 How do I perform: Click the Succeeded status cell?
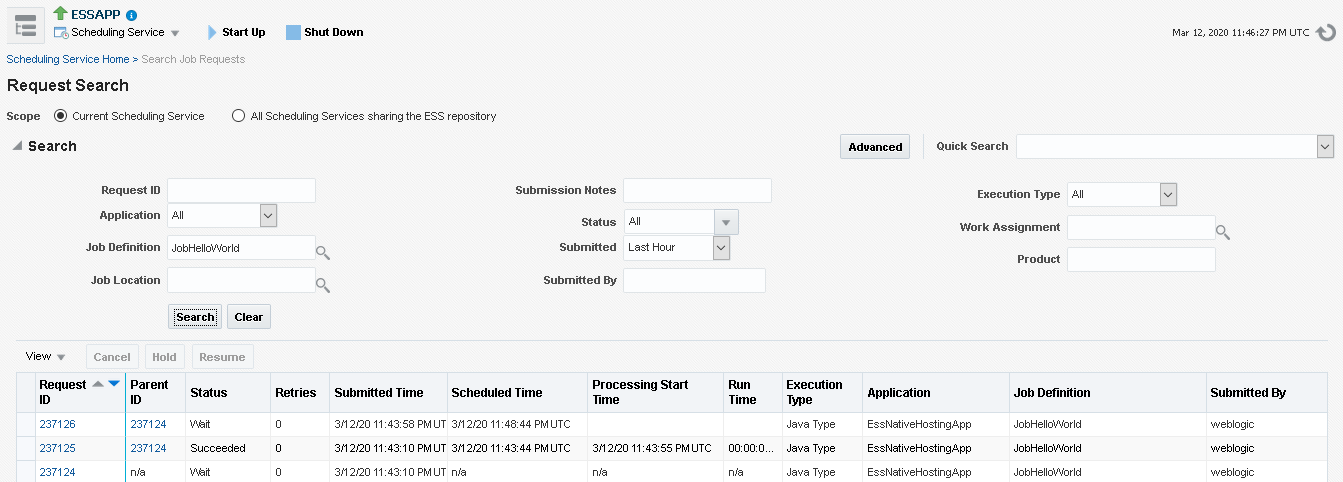point(228,448)
